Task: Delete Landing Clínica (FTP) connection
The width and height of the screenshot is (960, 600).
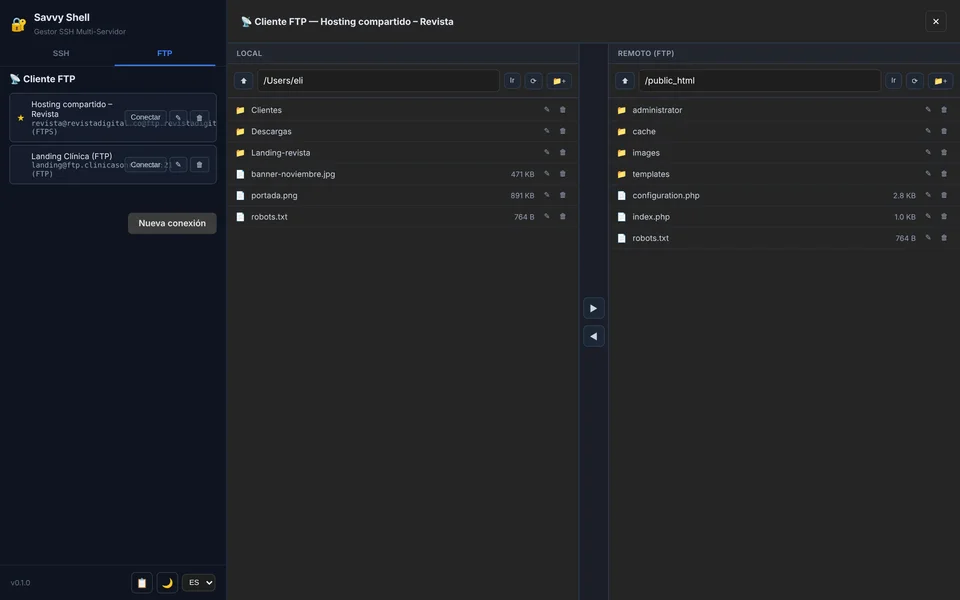Action: (x=199, y=165)
